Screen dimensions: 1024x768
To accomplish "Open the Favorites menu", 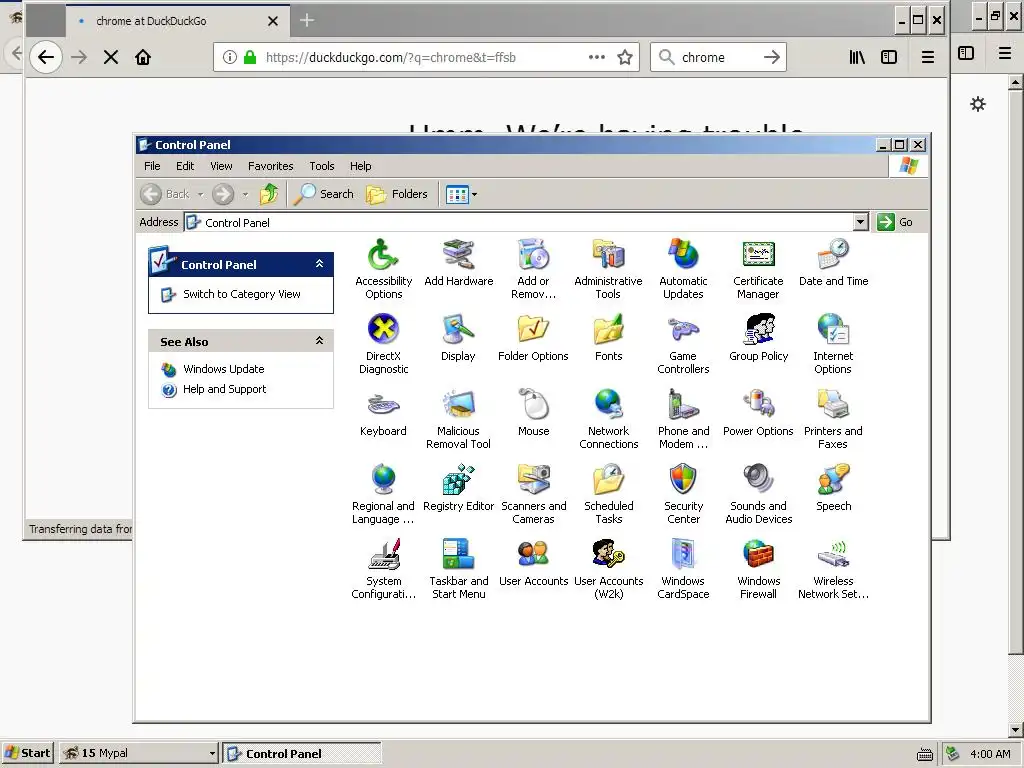I will pyautogui.click(x=270, y=166).
